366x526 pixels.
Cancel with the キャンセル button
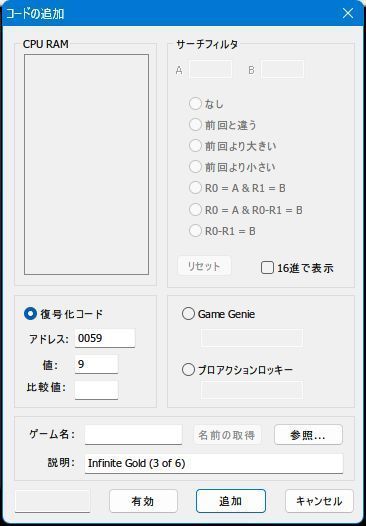319,501
